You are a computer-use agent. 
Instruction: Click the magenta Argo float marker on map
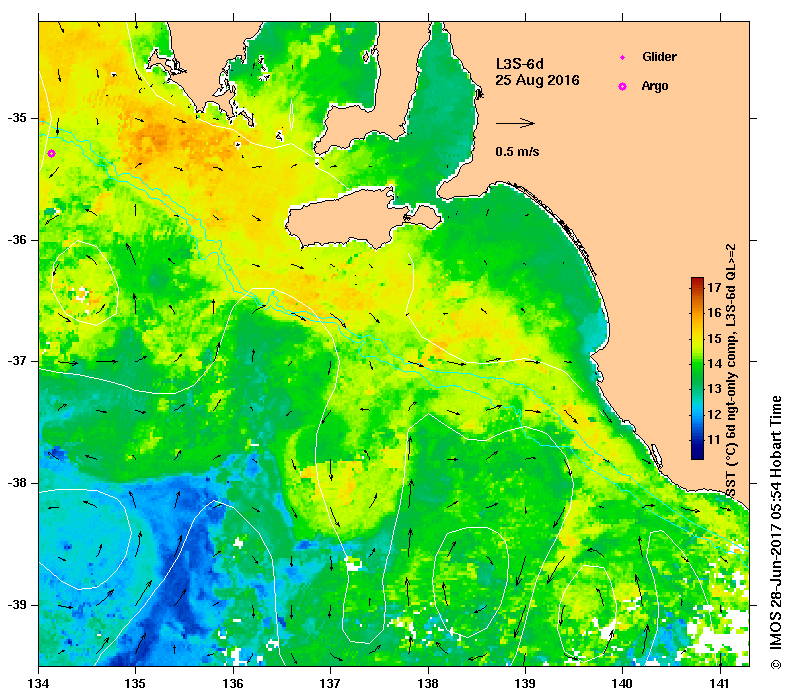click(51, 153)
